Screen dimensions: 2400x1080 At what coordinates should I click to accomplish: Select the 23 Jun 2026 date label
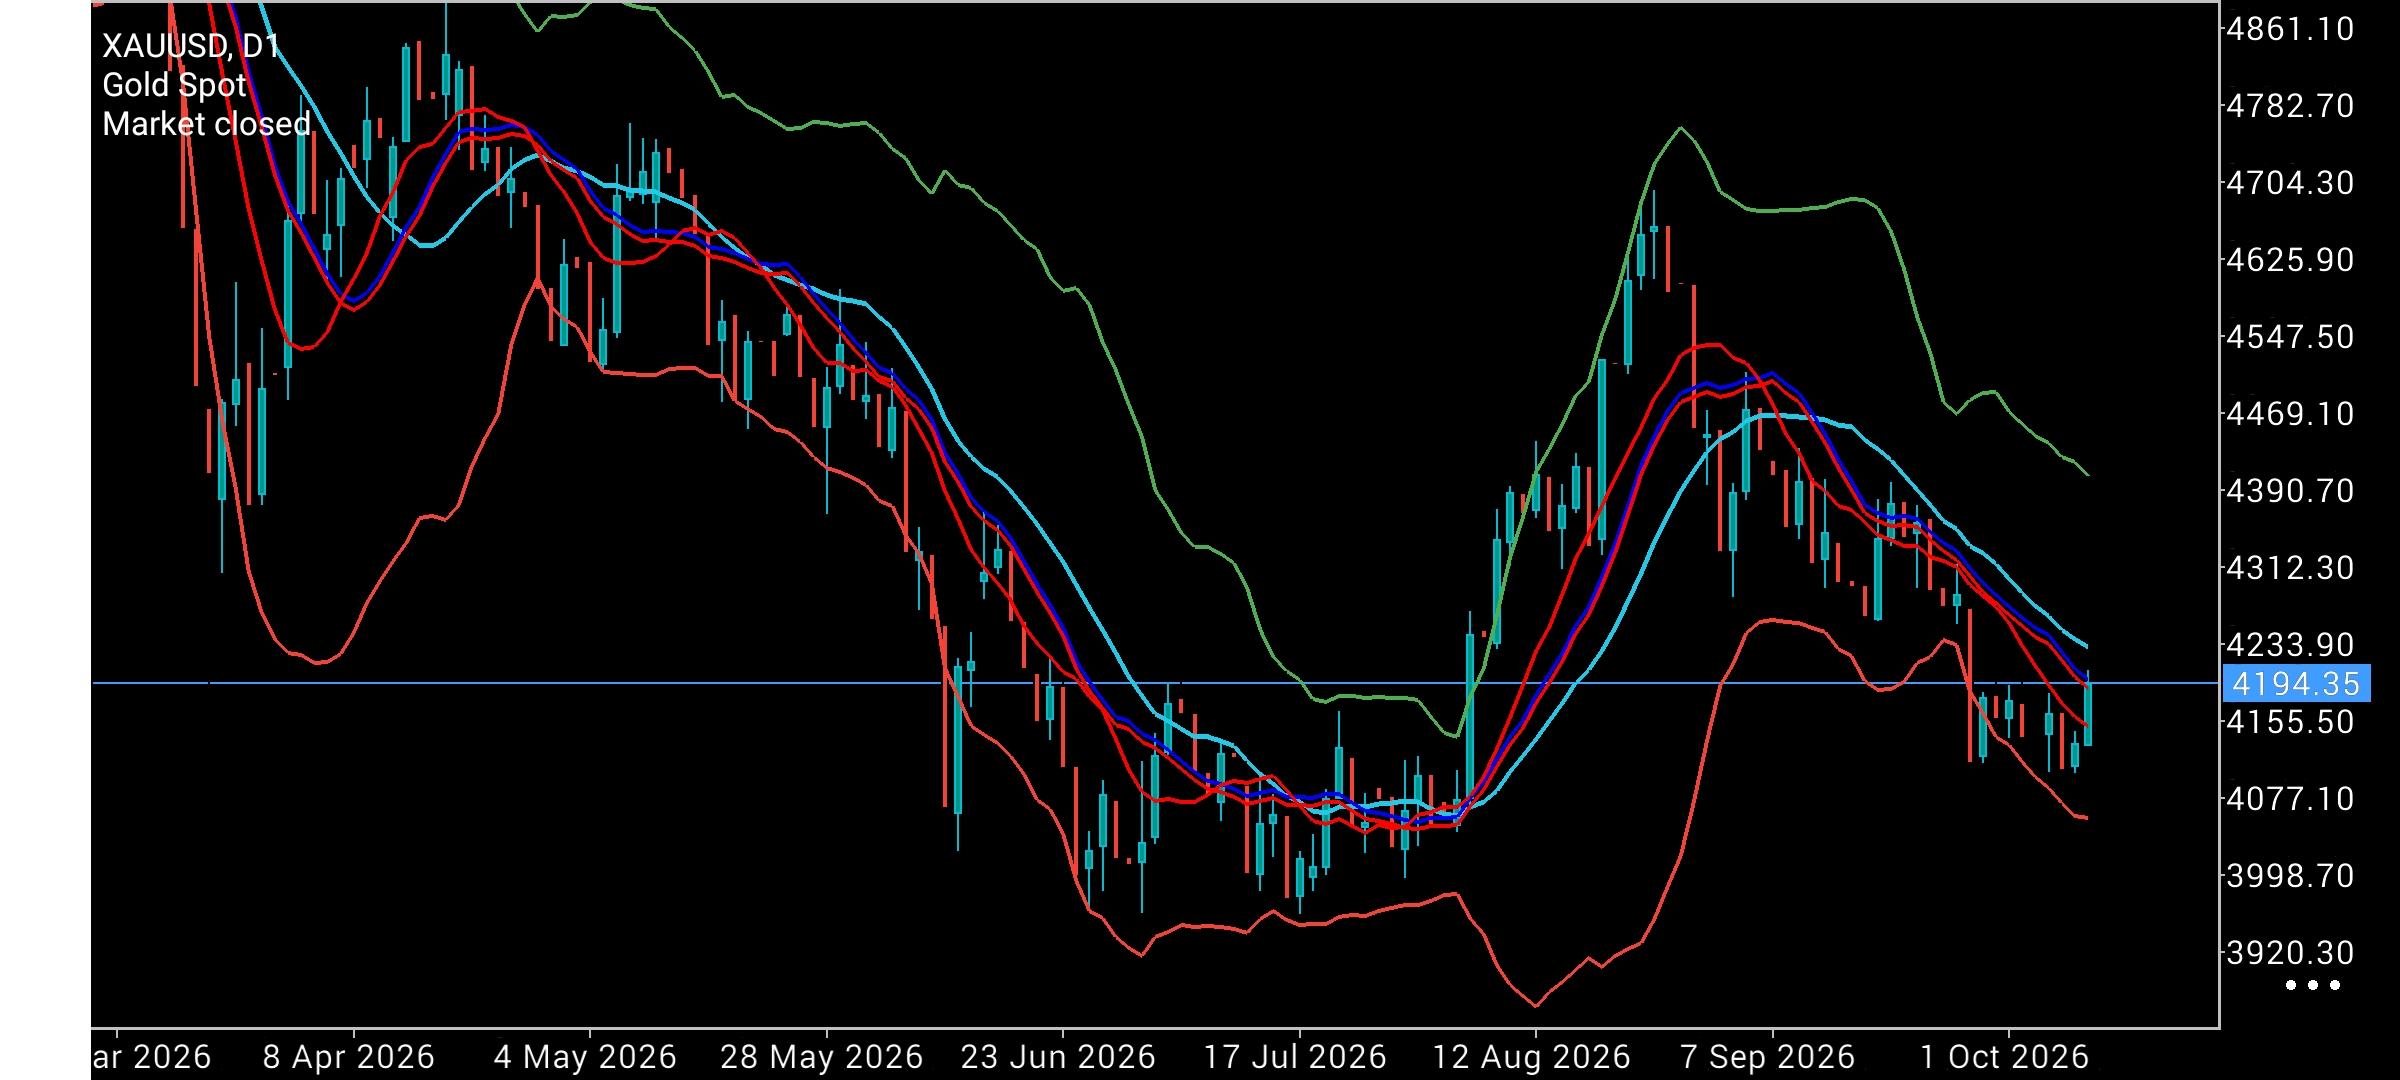(x=1058, y=1057)
